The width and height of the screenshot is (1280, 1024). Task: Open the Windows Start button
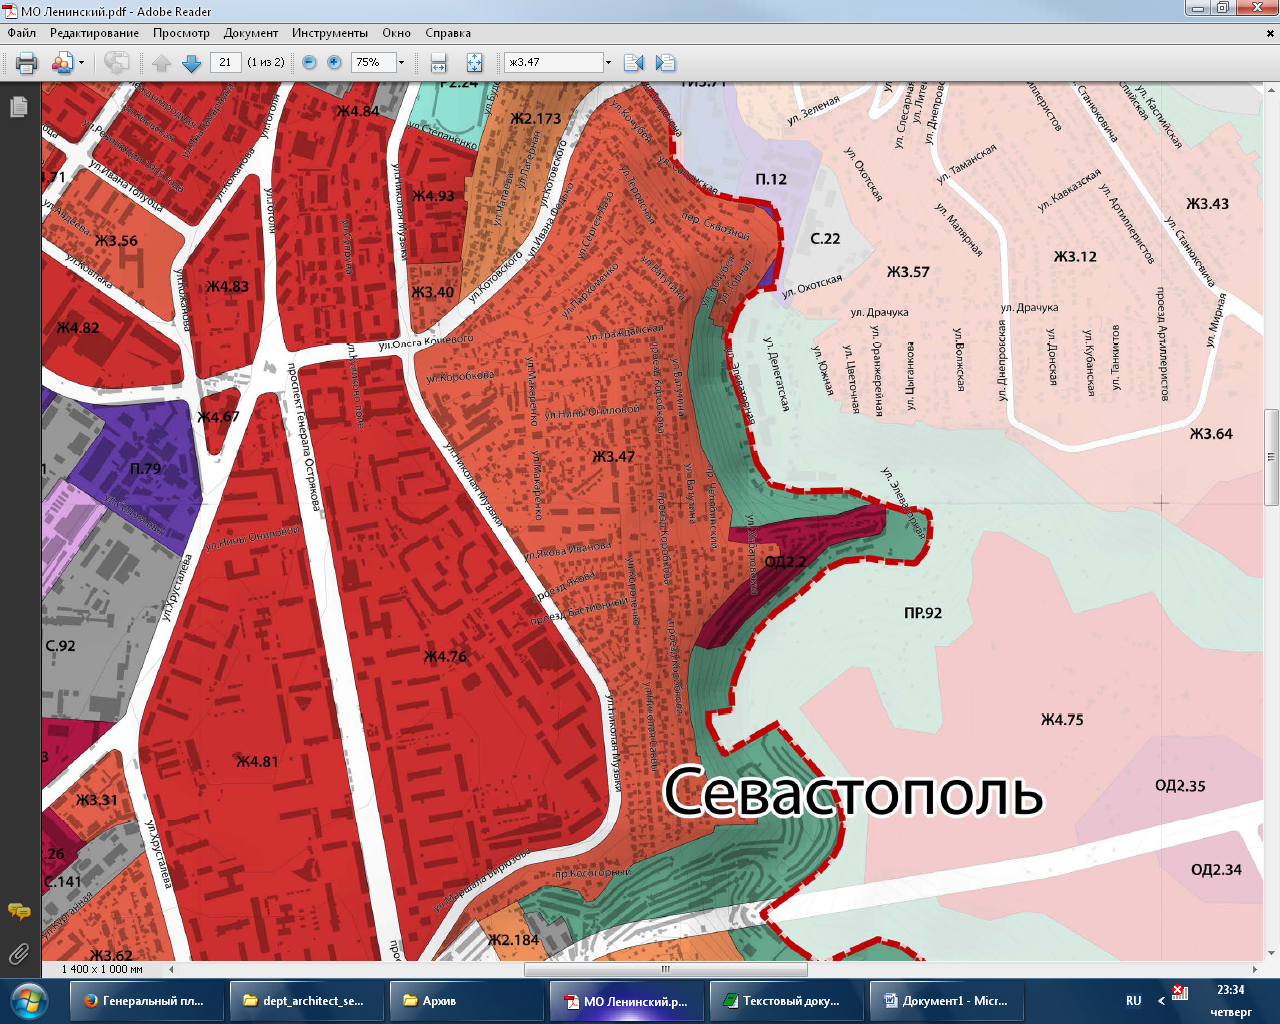pos(28,1001)
